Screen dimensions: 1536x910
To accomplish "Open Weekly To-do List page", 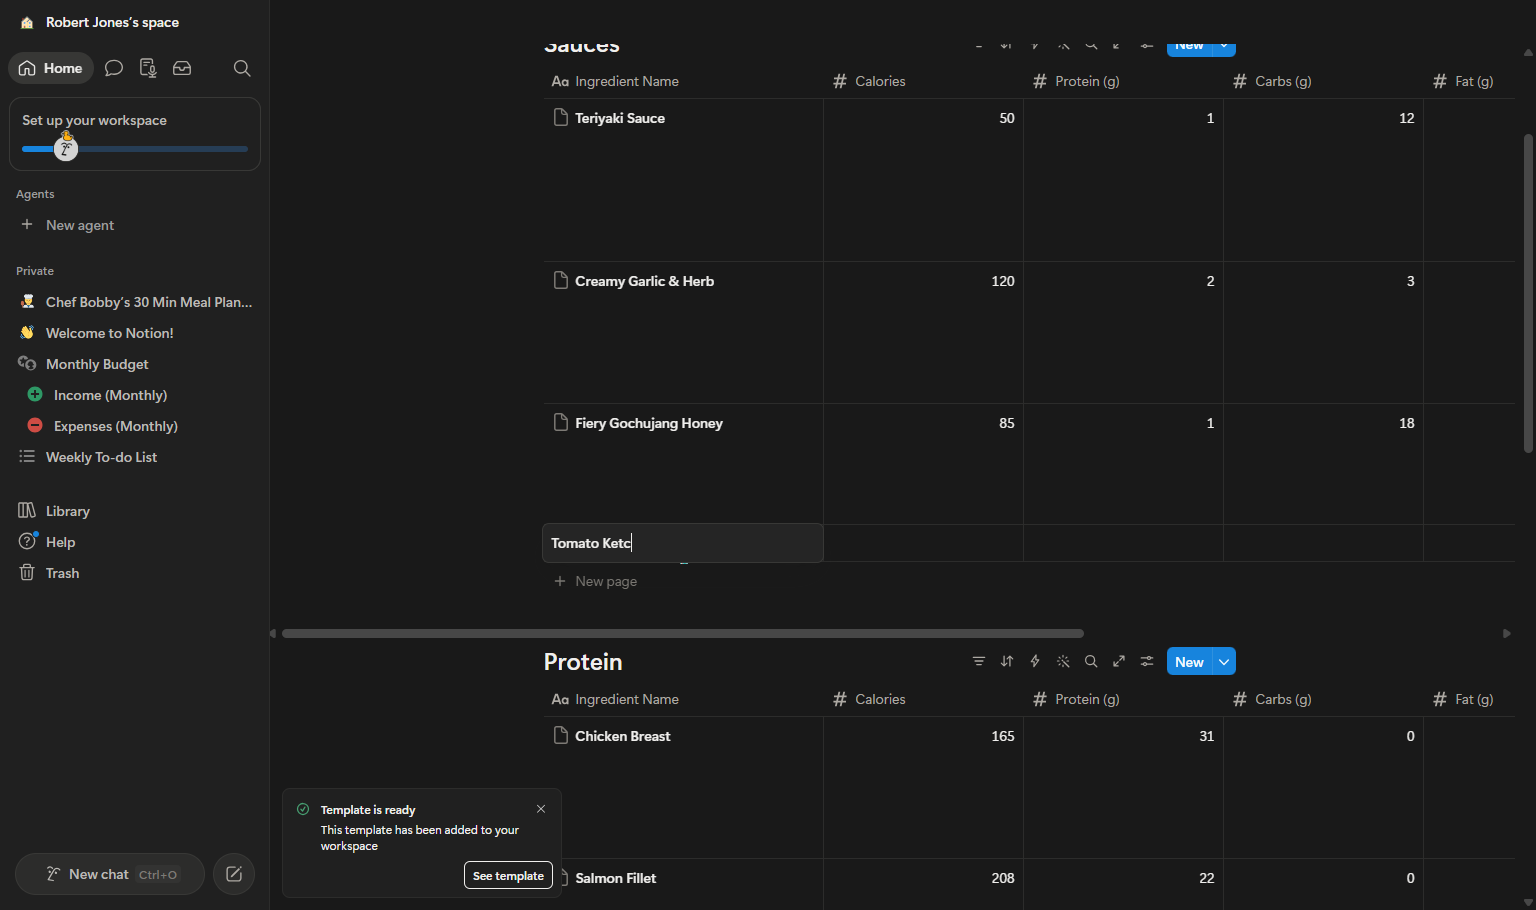I will click(x=101, y=457).
